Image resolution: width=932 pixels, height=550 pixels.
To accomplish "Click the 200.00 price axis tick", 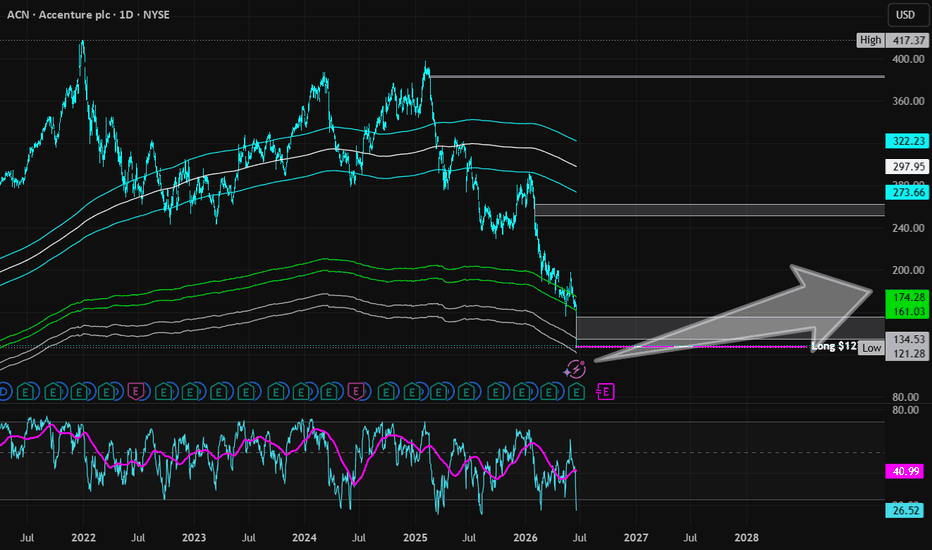I will (908, 270).
